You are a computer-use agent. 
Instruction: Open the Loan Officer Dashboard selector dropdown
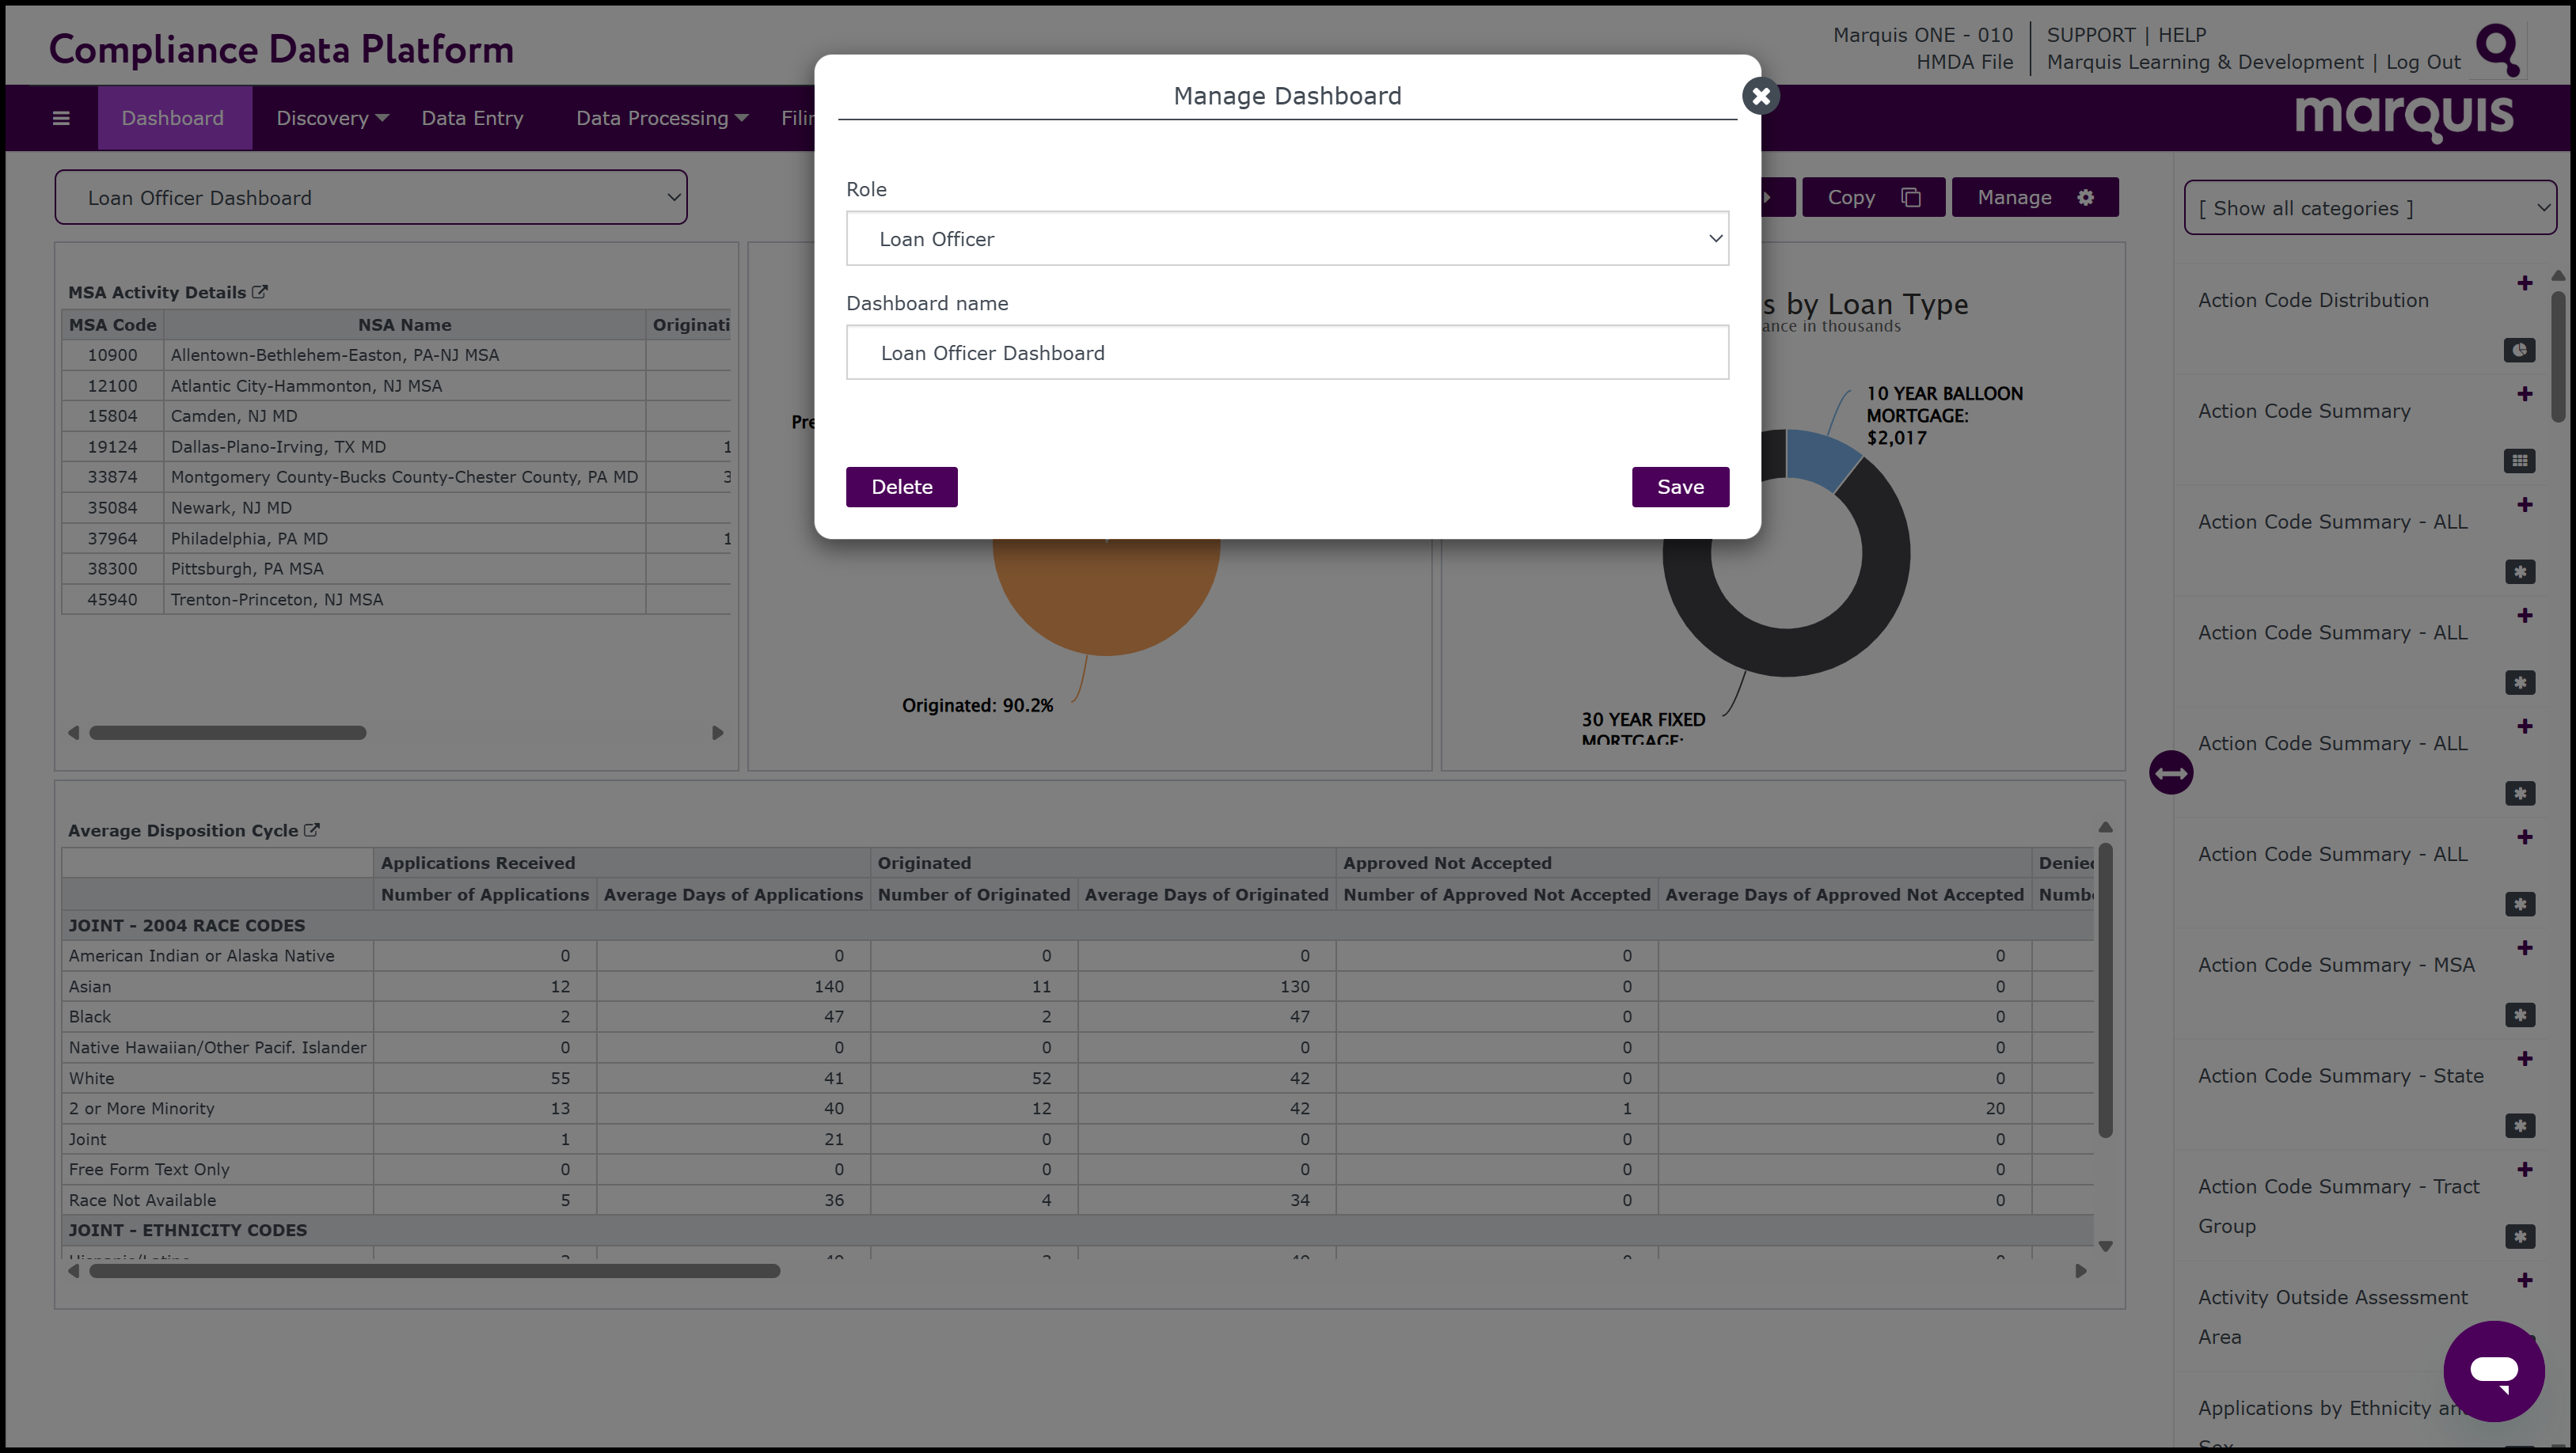click(371, 198)
